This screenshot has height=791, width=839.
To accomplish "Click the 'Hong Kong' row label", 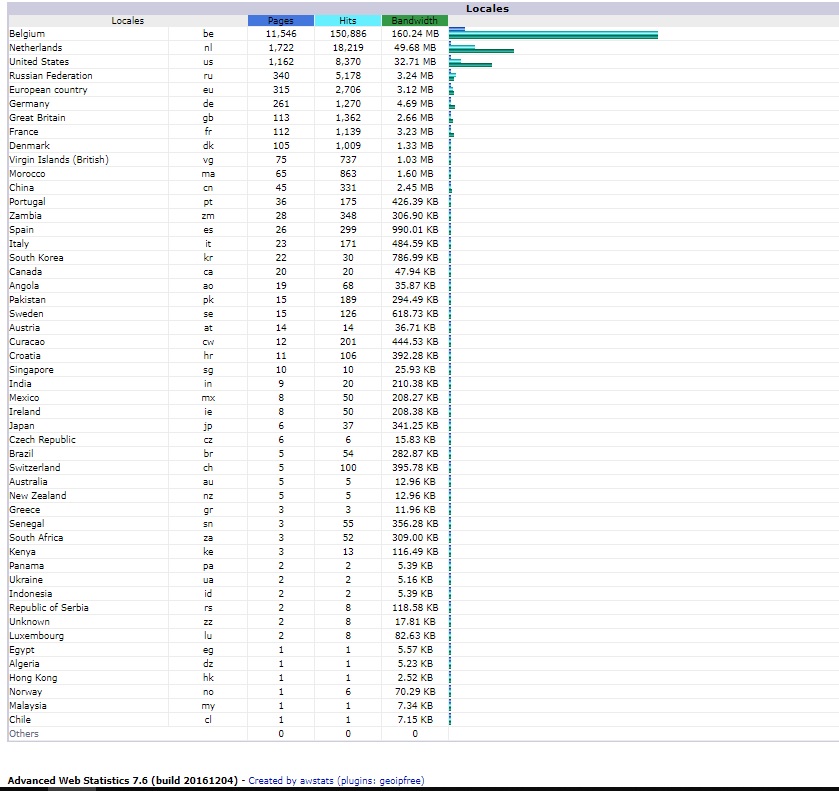I will tap(33, 678).
